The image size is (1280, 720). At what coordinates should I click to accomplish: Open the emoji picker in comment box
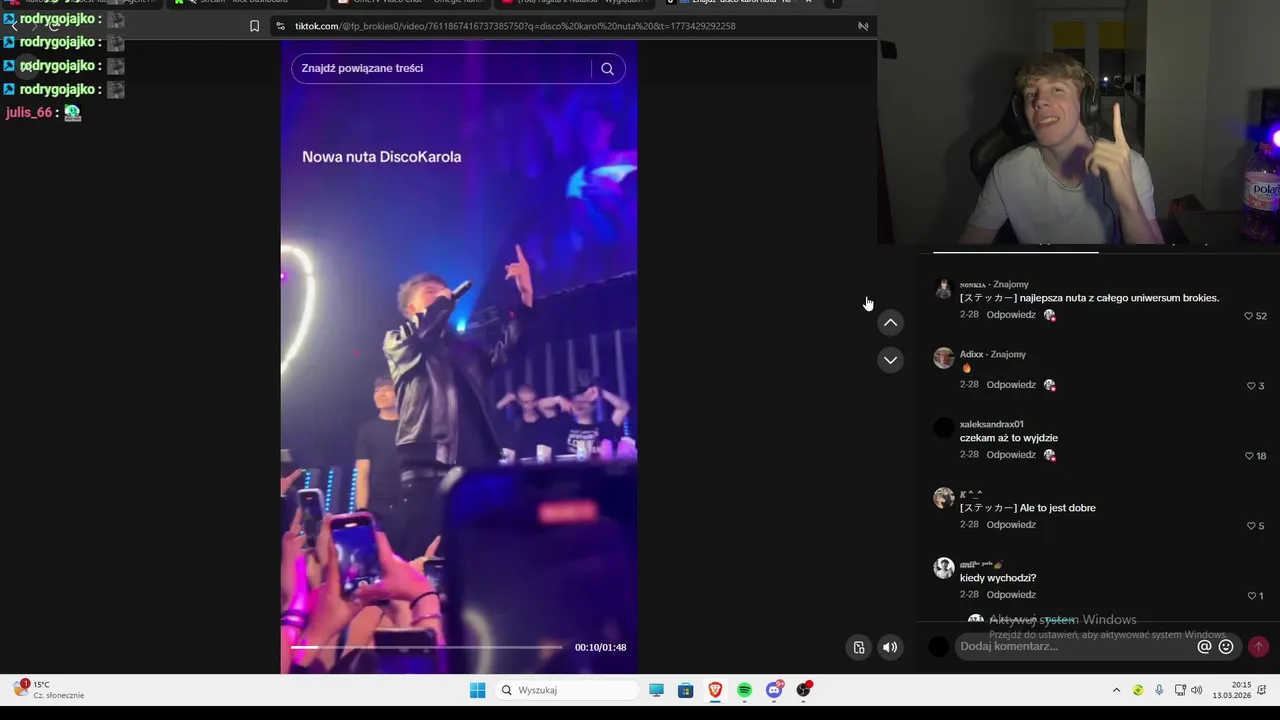pyautogui.click(x=1226, y=647)
